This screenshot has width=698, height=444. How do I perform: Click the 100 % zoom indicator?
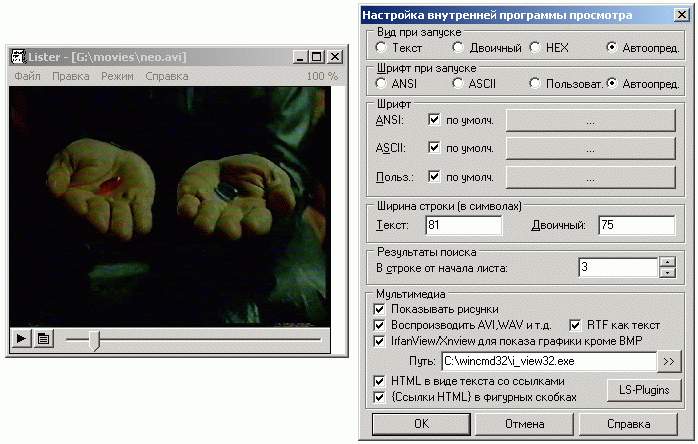pos(322,76)
